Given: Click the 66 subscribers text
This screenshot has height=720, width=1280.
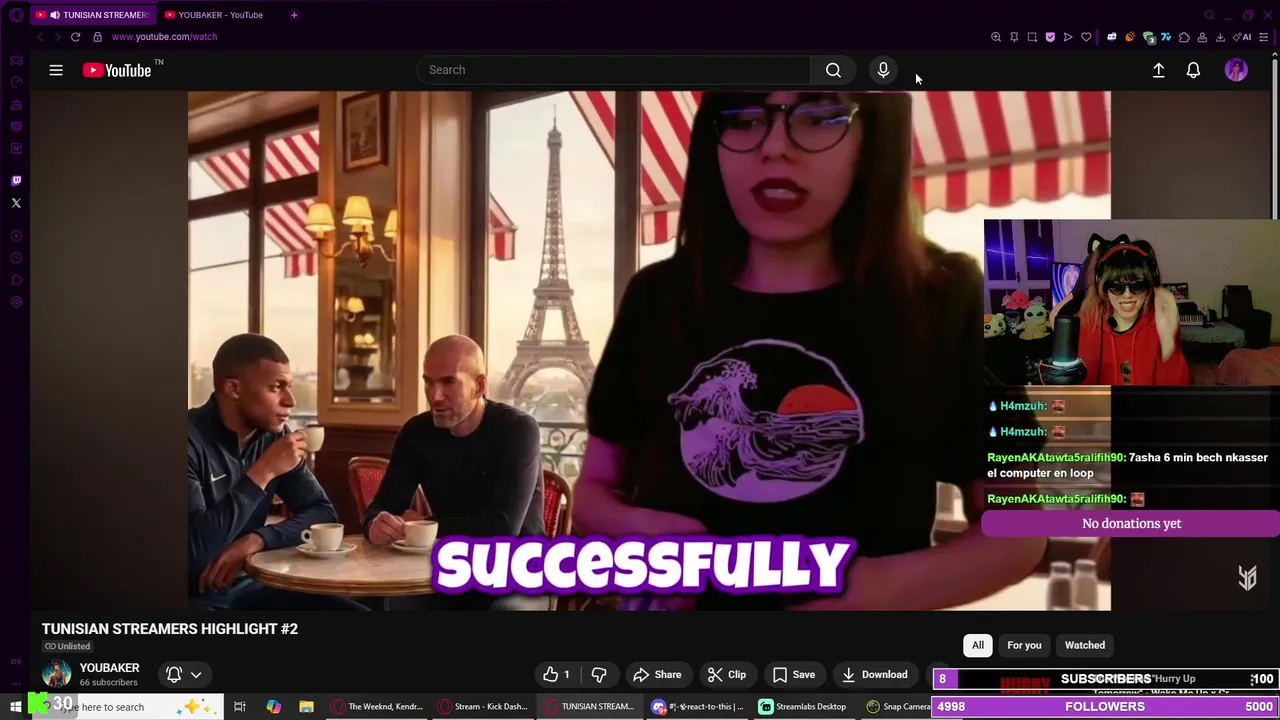Looking at the screenshot, I should tap(108, 683).
